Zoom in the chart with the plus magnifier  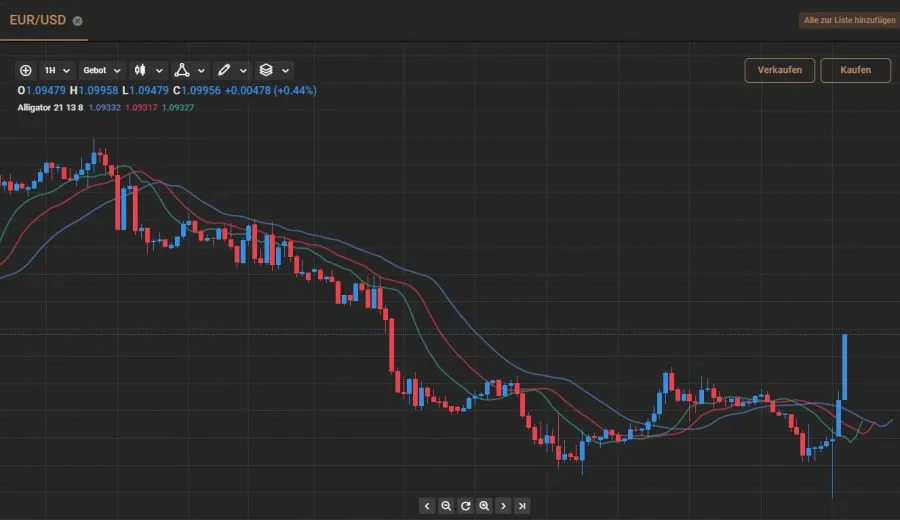(x=484, y=506)
